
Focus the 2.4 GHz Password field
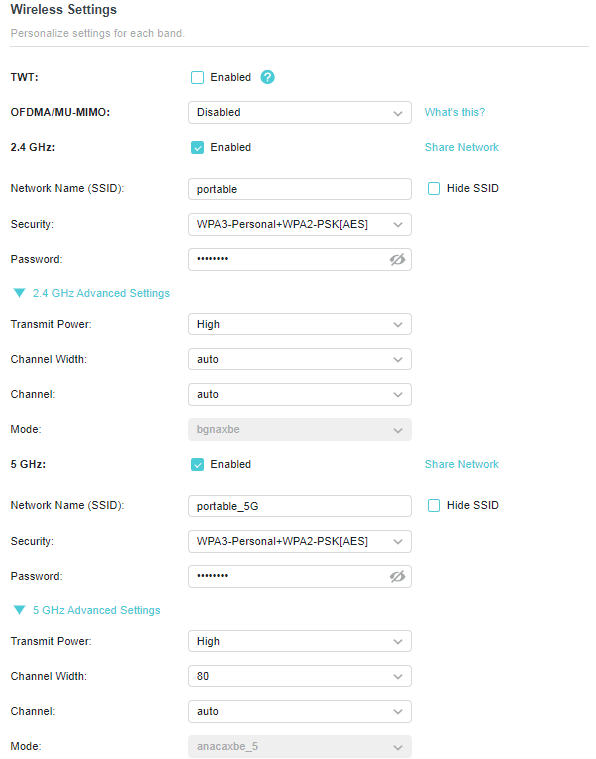tap(300, 259)
